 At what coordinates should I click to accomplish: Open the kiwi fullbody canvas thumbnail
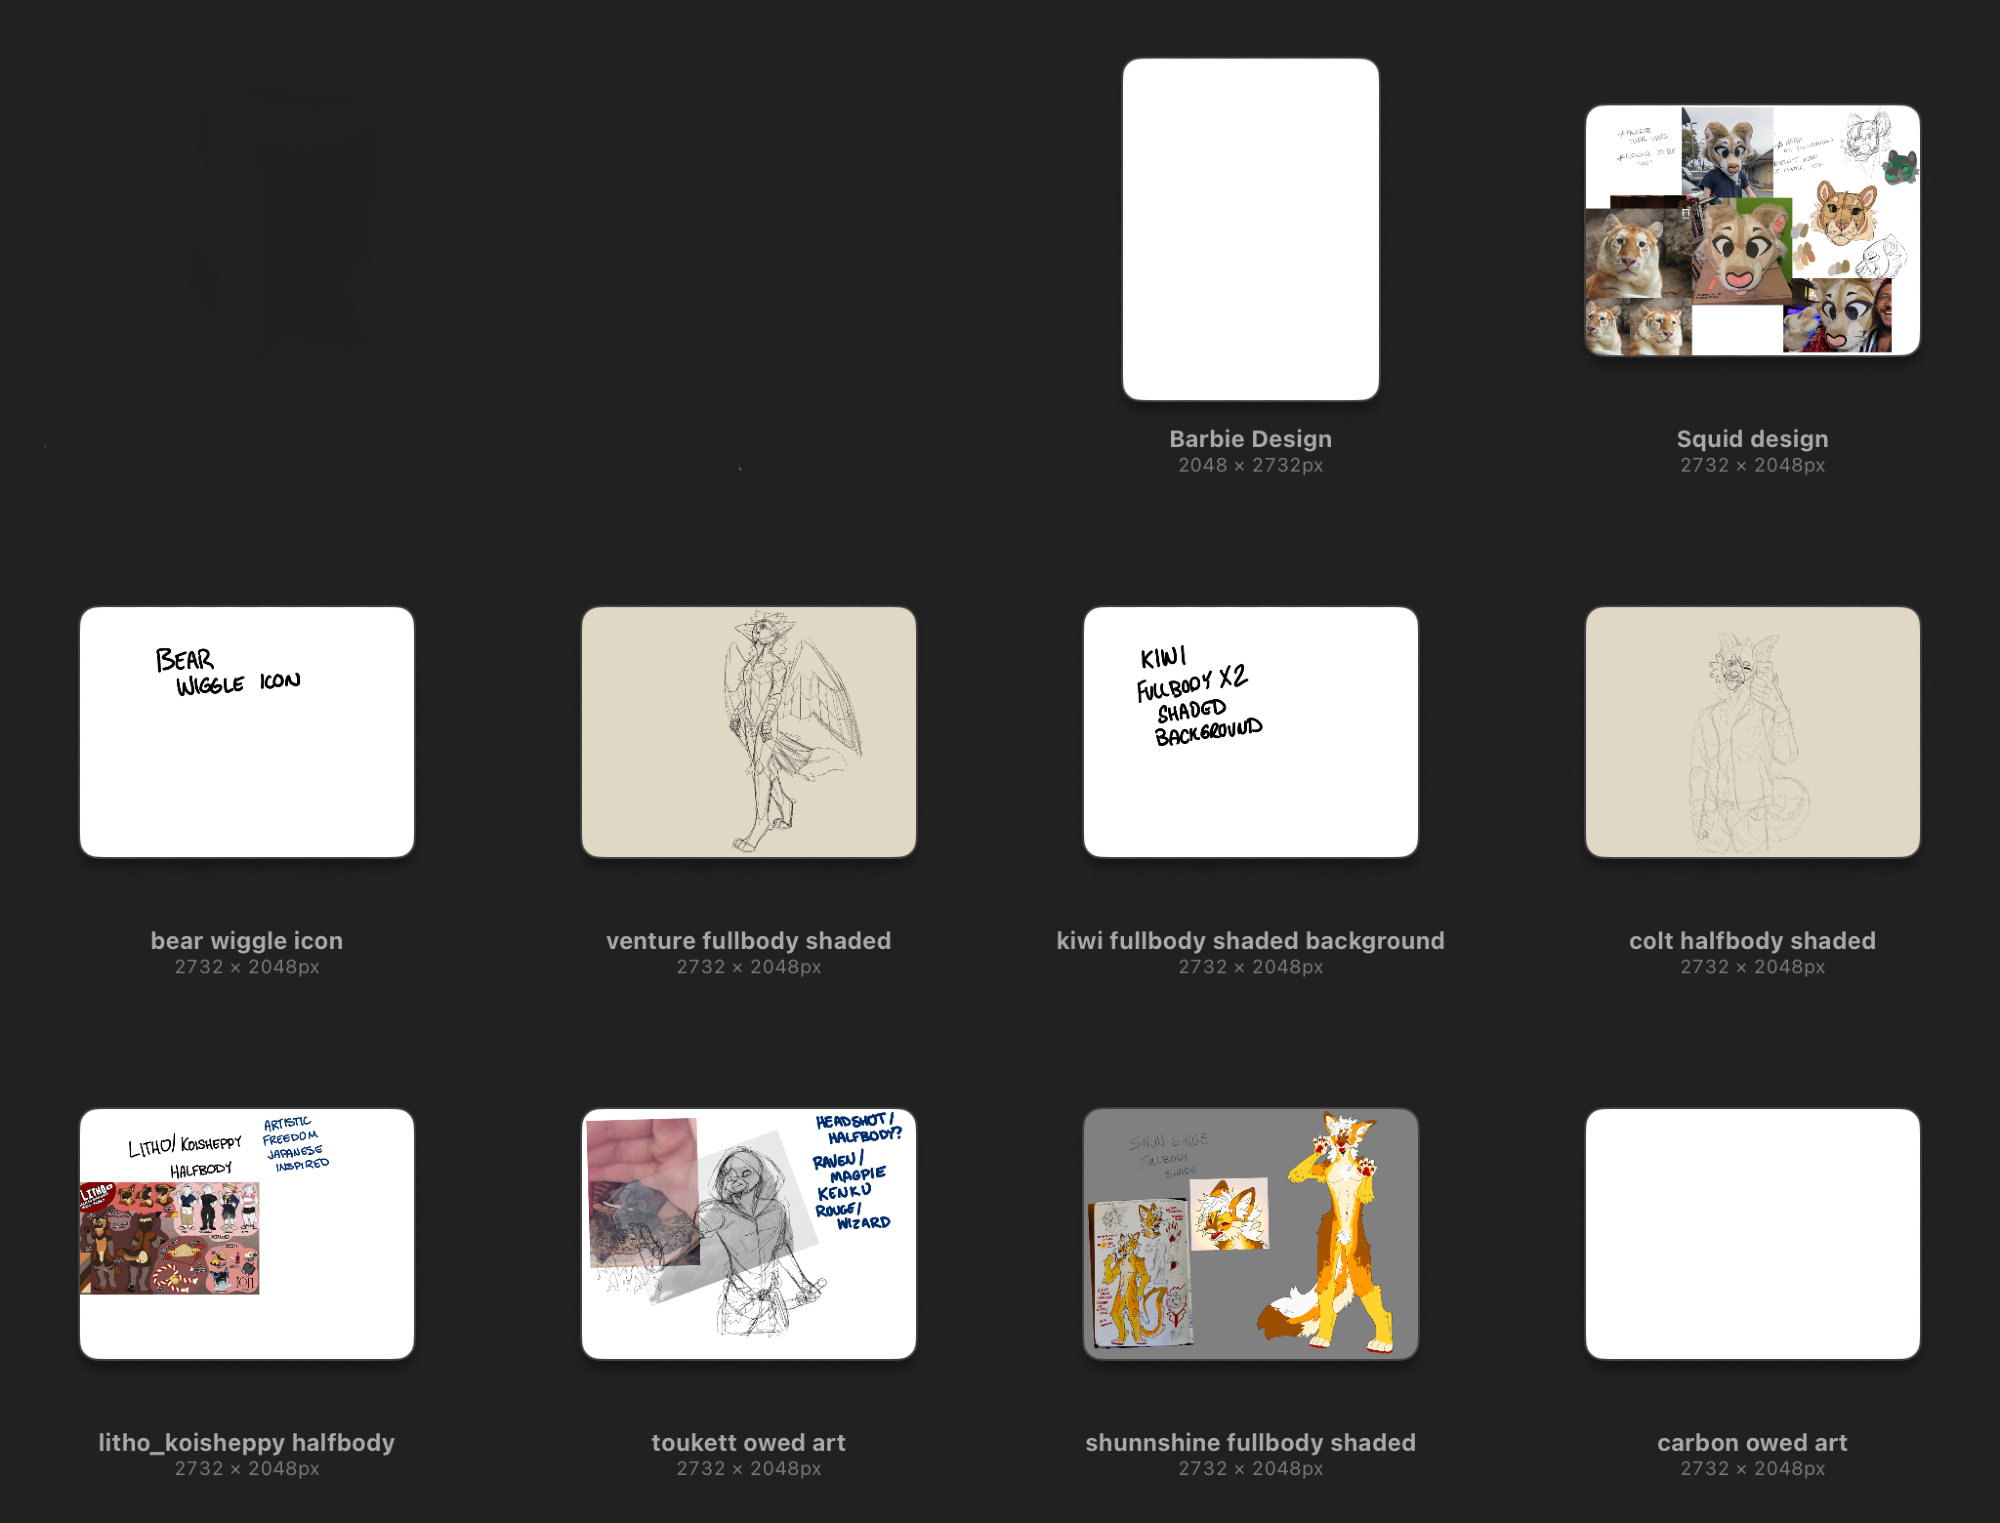click(x=1250, y=731)
